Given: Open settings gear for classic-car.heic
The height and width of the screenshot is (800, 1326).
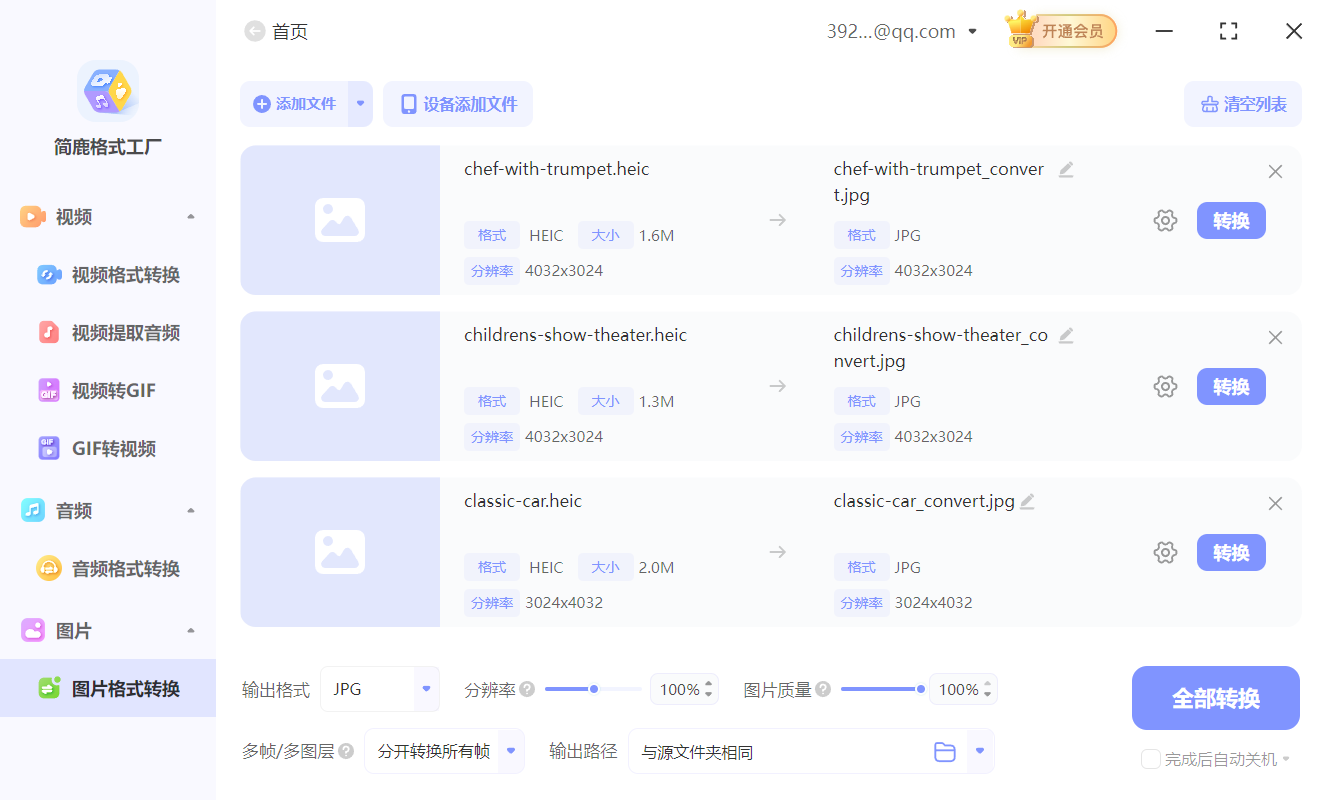Looking at the screenshot, I should tap(1165, 552).
